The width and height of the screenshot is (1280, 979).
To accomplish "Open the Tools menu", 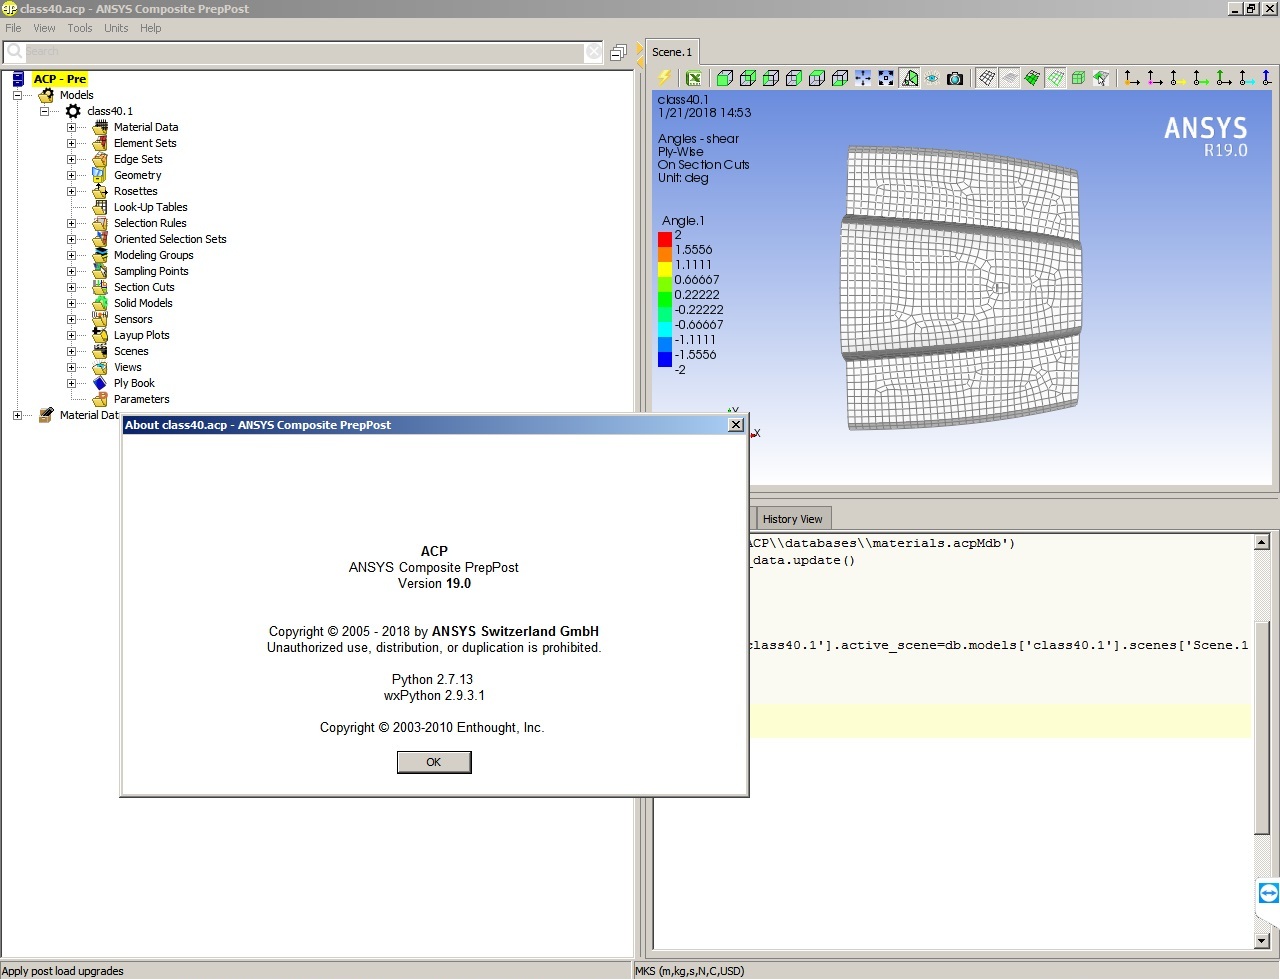I will tap(80, 28).
